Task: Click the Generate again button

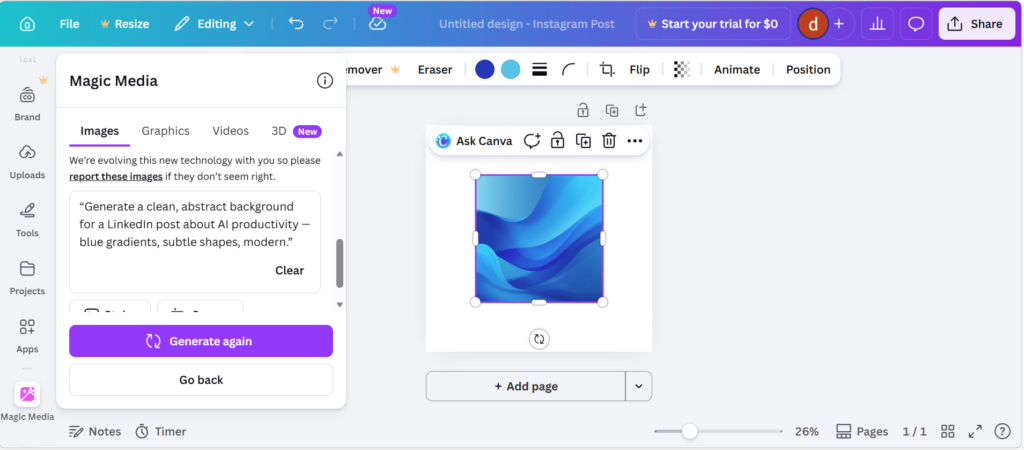Action: tap(201, 341)
